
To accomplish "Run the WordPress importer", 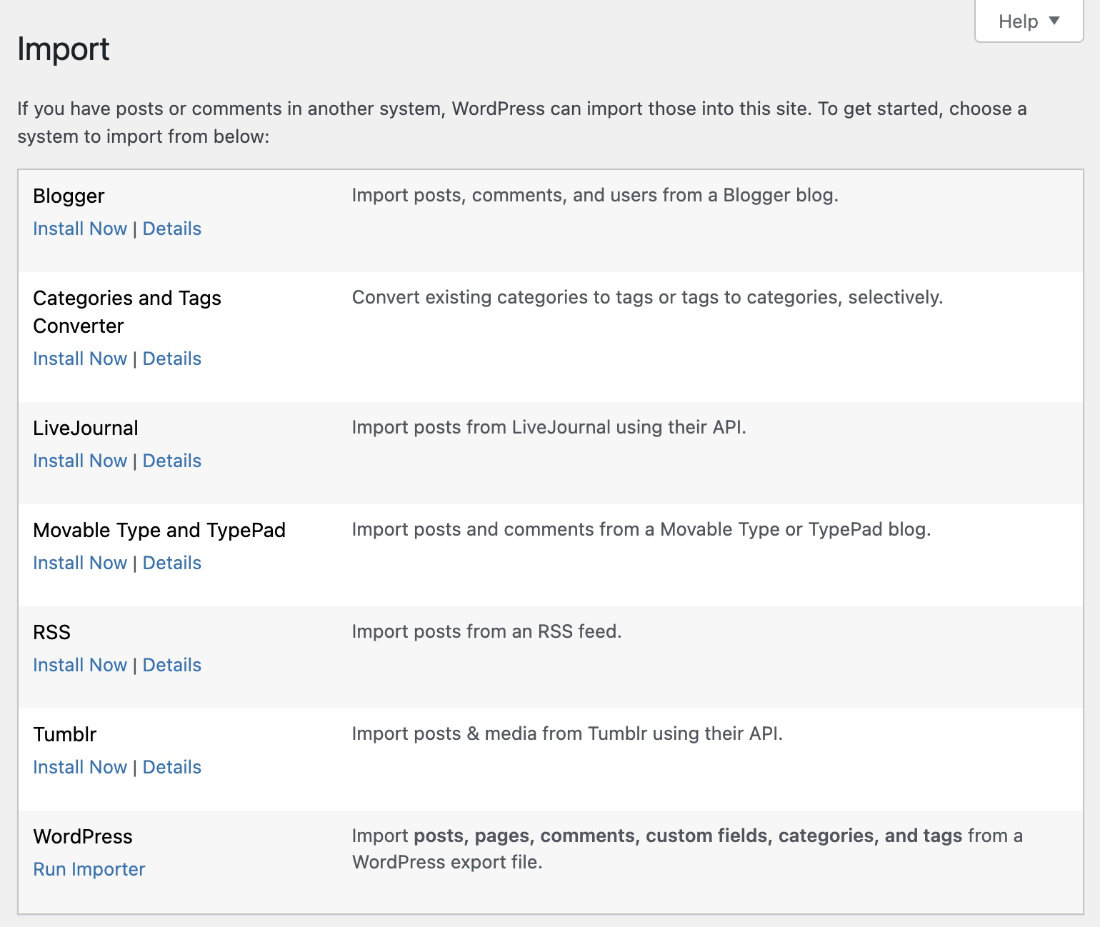I will 89,869.
